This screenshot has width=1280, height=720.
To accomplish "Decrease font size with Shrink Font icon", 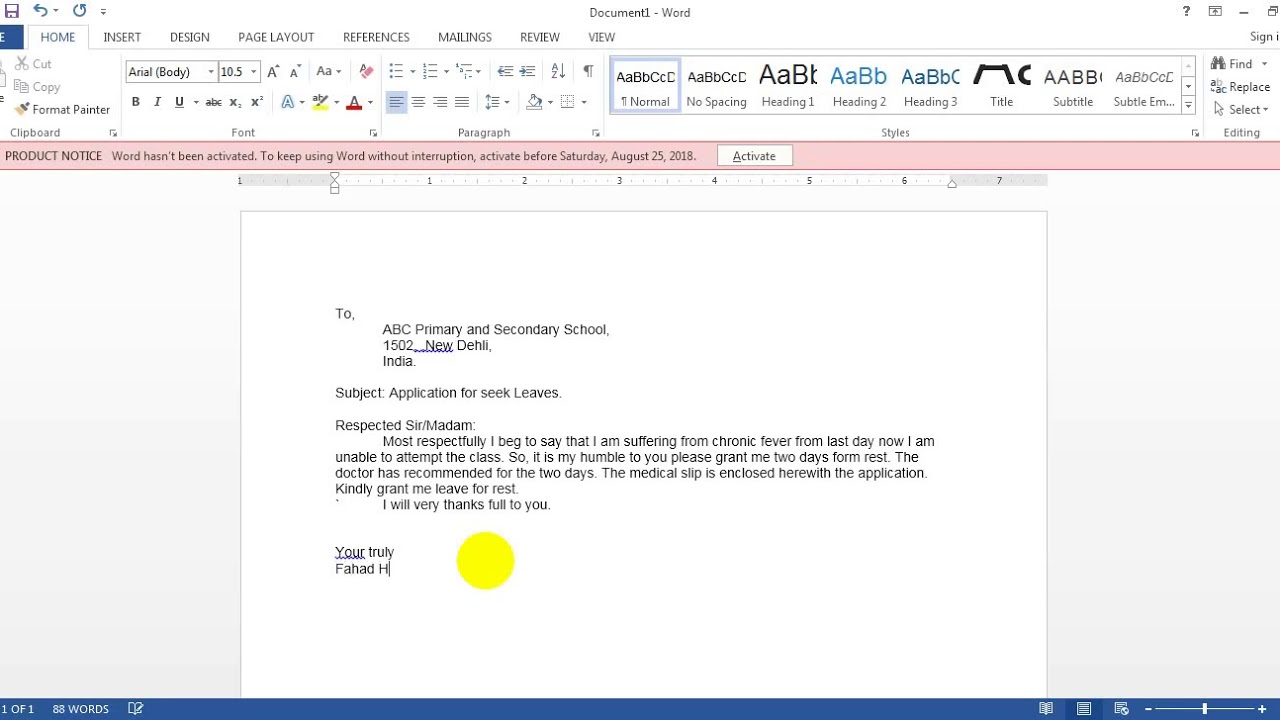I will pos(295,72).
